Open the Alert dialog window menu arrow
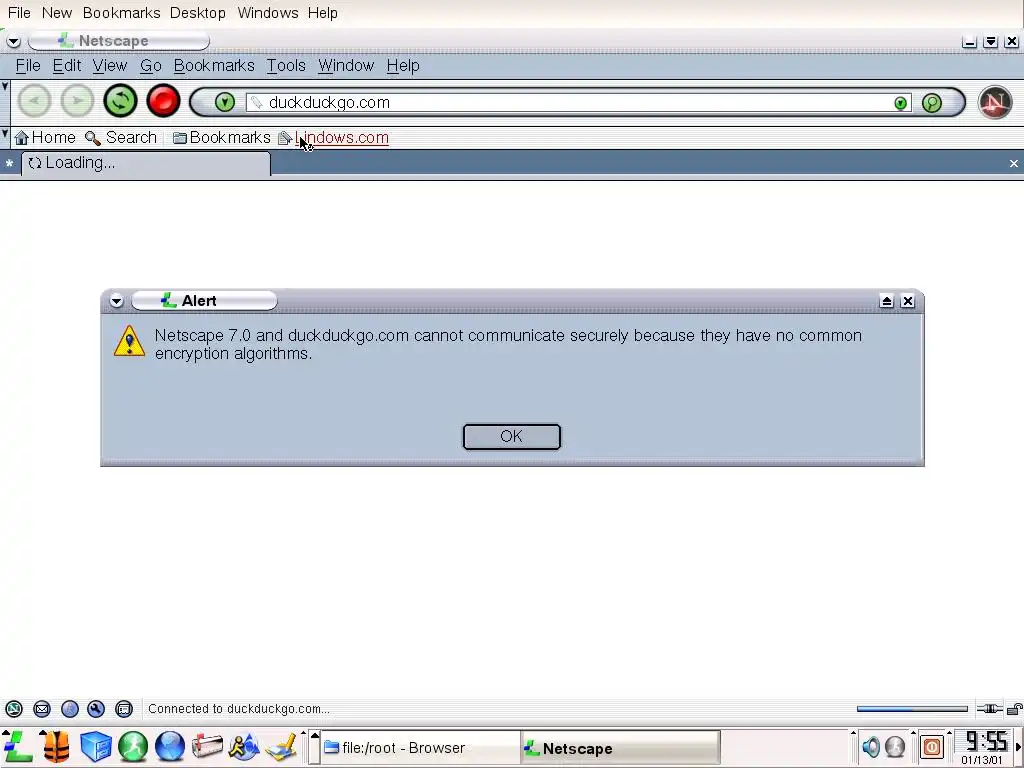Image resolution: width=1024 pixels, height=768 pixels. (116, 301)
